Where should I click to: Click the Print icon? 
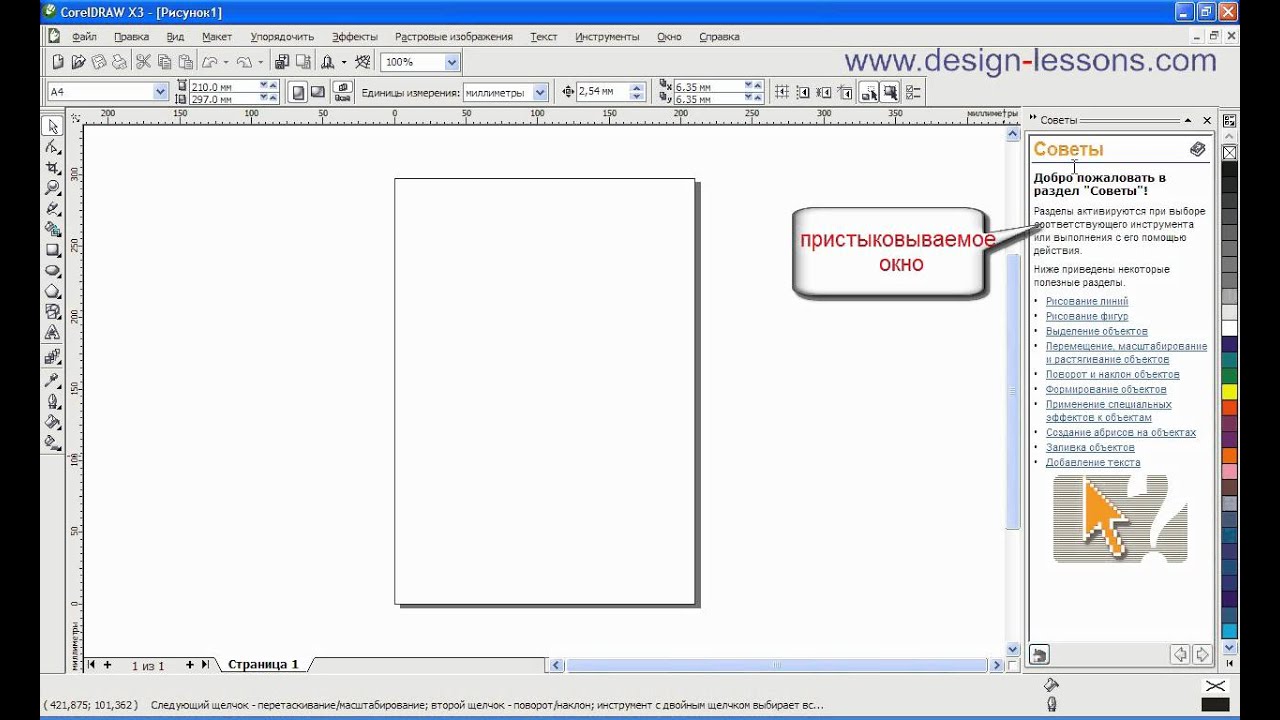(120, 62)
